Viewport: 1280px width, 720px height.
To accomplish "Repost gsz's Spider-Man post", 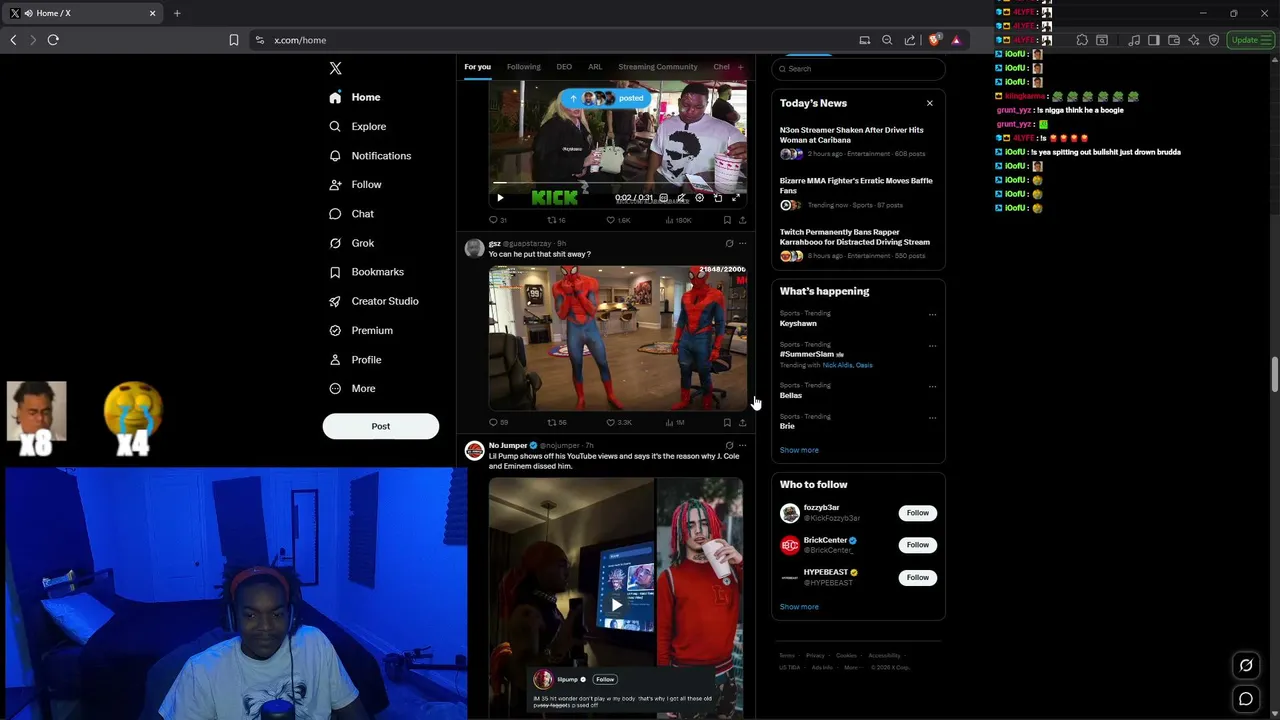I will click(x=556, y=422).
